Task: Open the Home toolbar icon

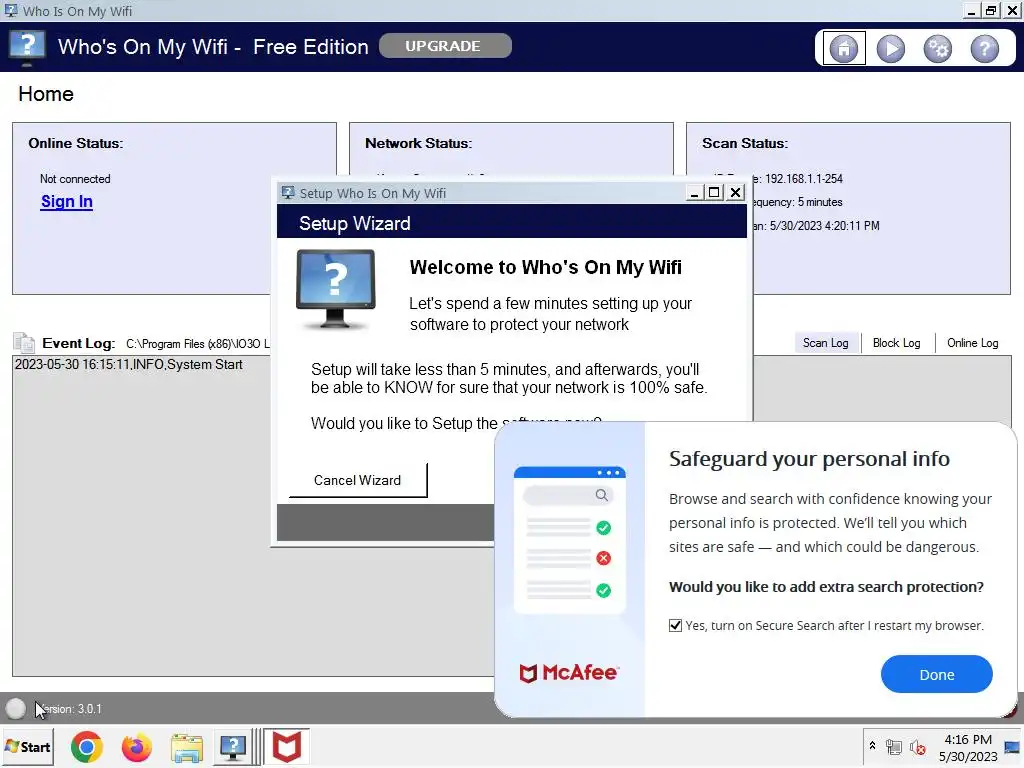Action: (x=844, y=48)
